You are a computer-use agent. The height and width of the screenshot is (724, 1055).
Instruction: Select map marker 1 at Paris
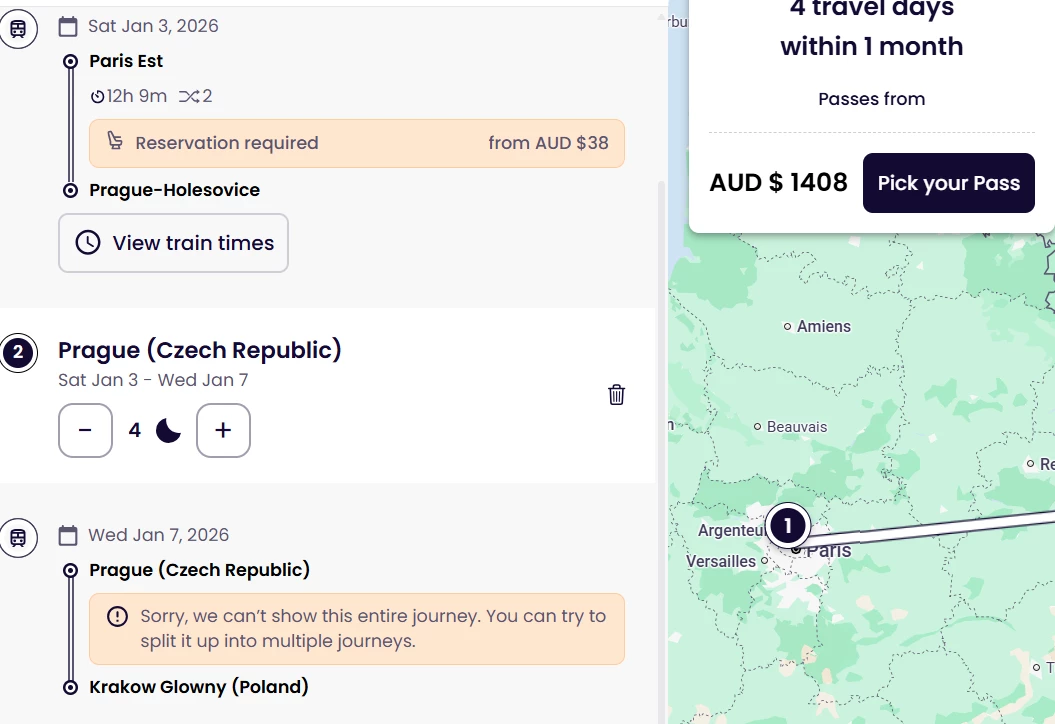[788, 525]
